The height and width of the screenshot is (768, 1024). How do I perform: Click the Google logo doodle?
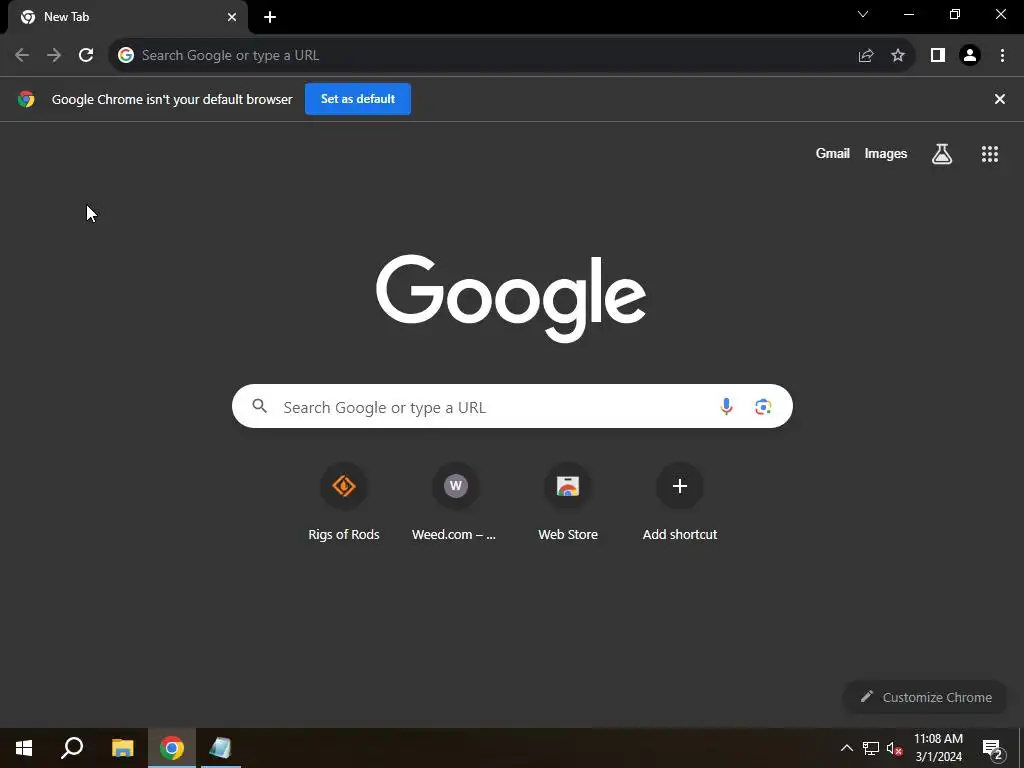[511, 298]
